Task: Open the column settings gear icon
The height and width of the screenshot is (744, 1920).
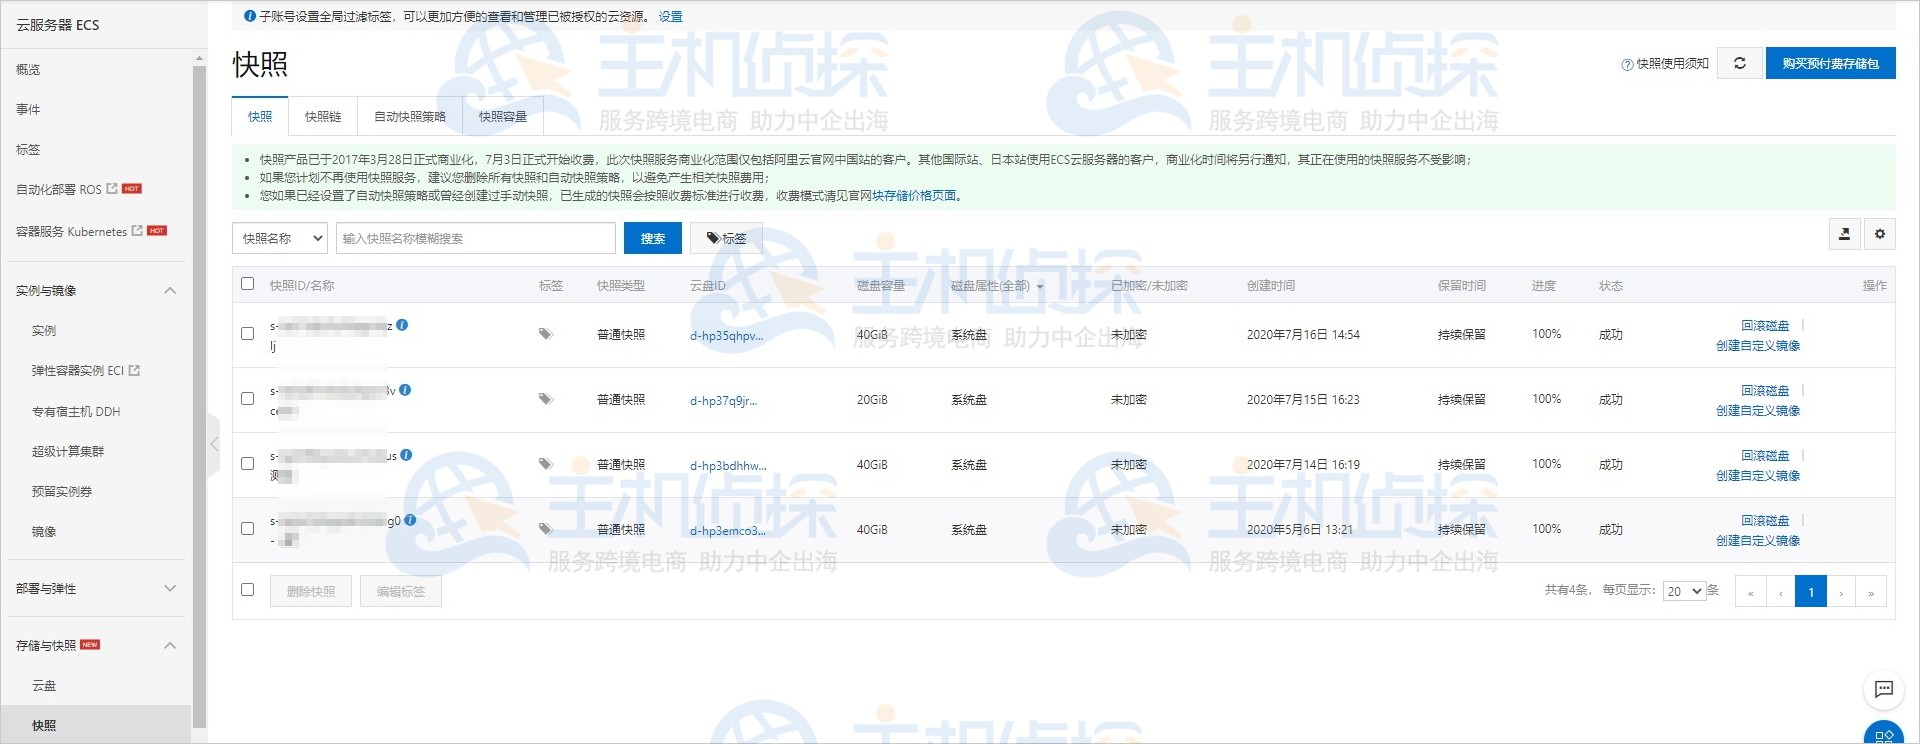Action: point(1880,234)
